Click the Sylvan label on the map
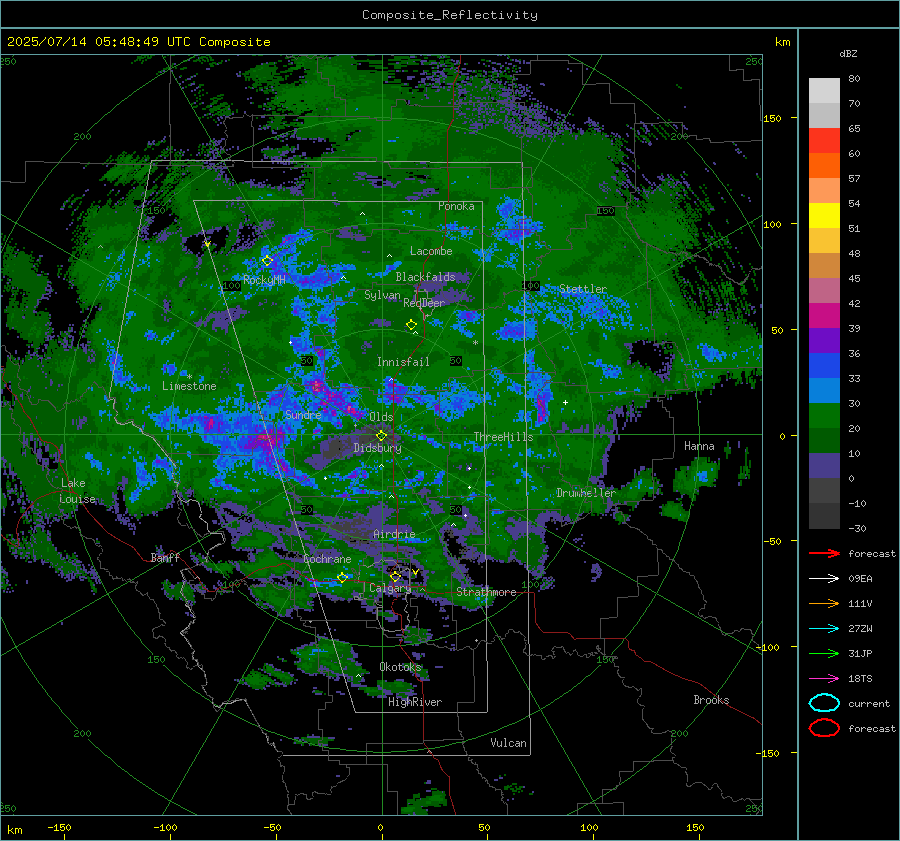This screenshot has width=900, height=841. click(382, 295)
